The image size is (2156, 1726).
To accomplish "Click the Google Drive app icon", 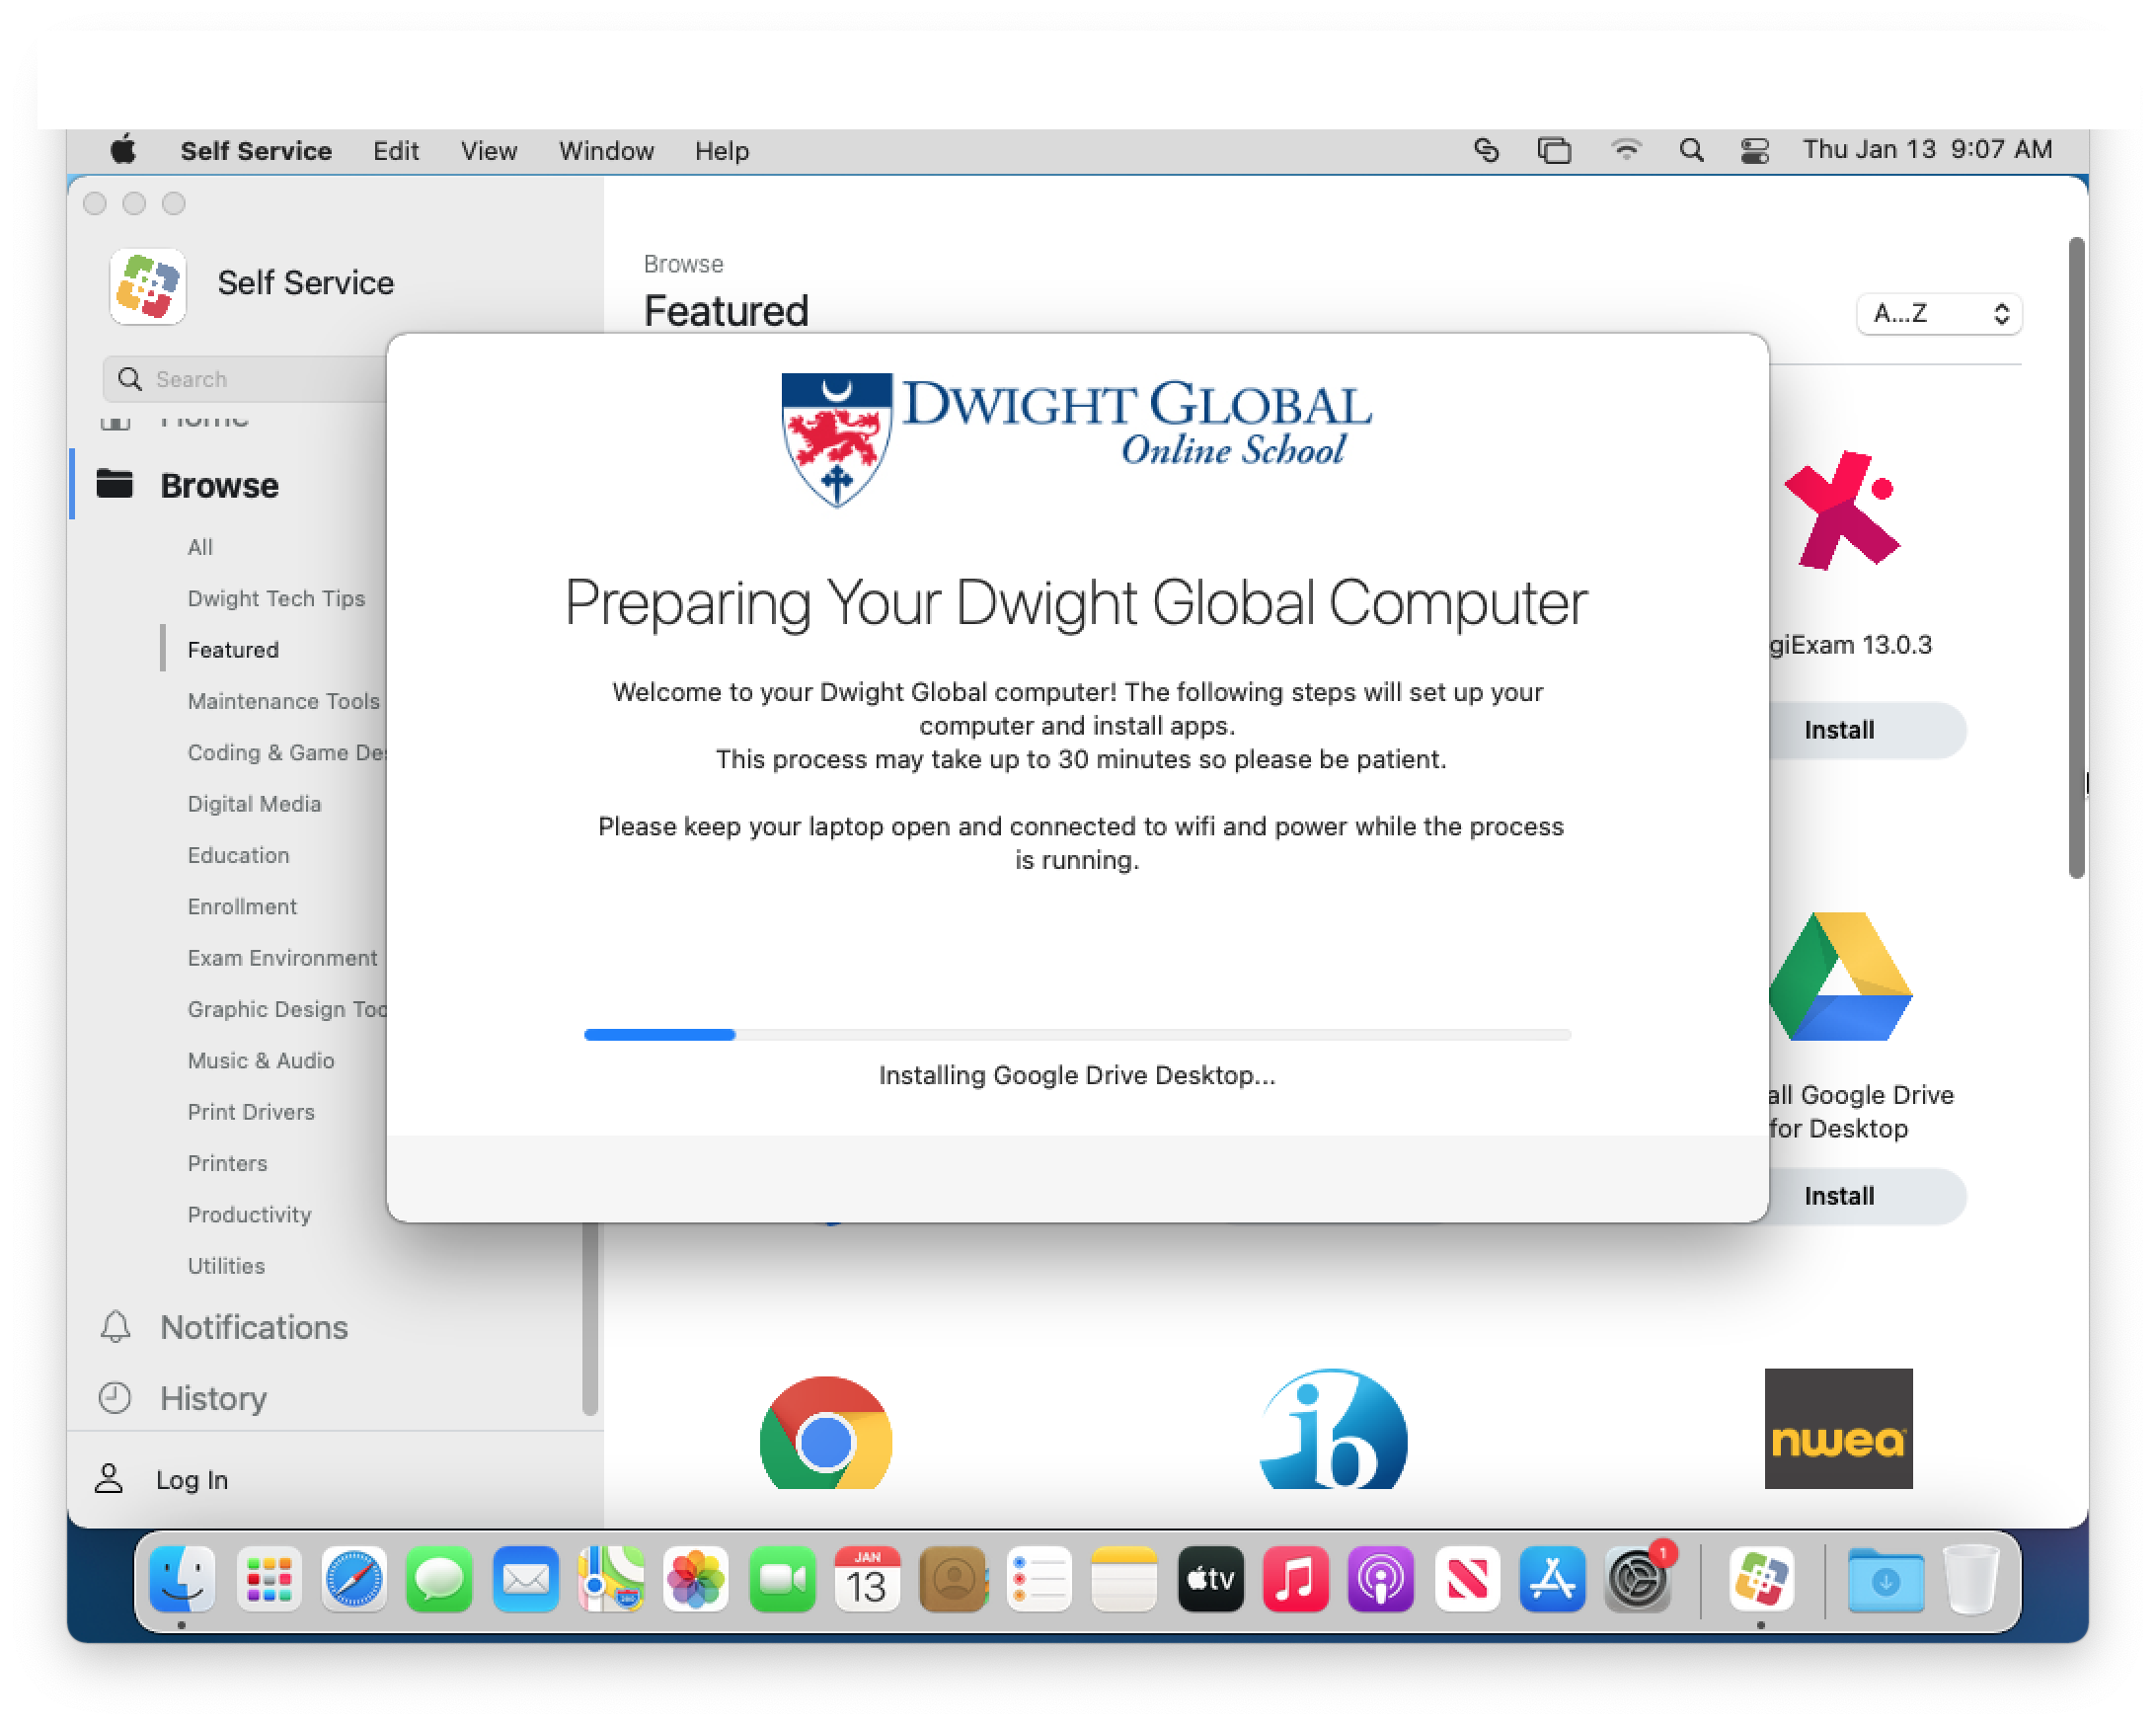I will (1840, 978).
